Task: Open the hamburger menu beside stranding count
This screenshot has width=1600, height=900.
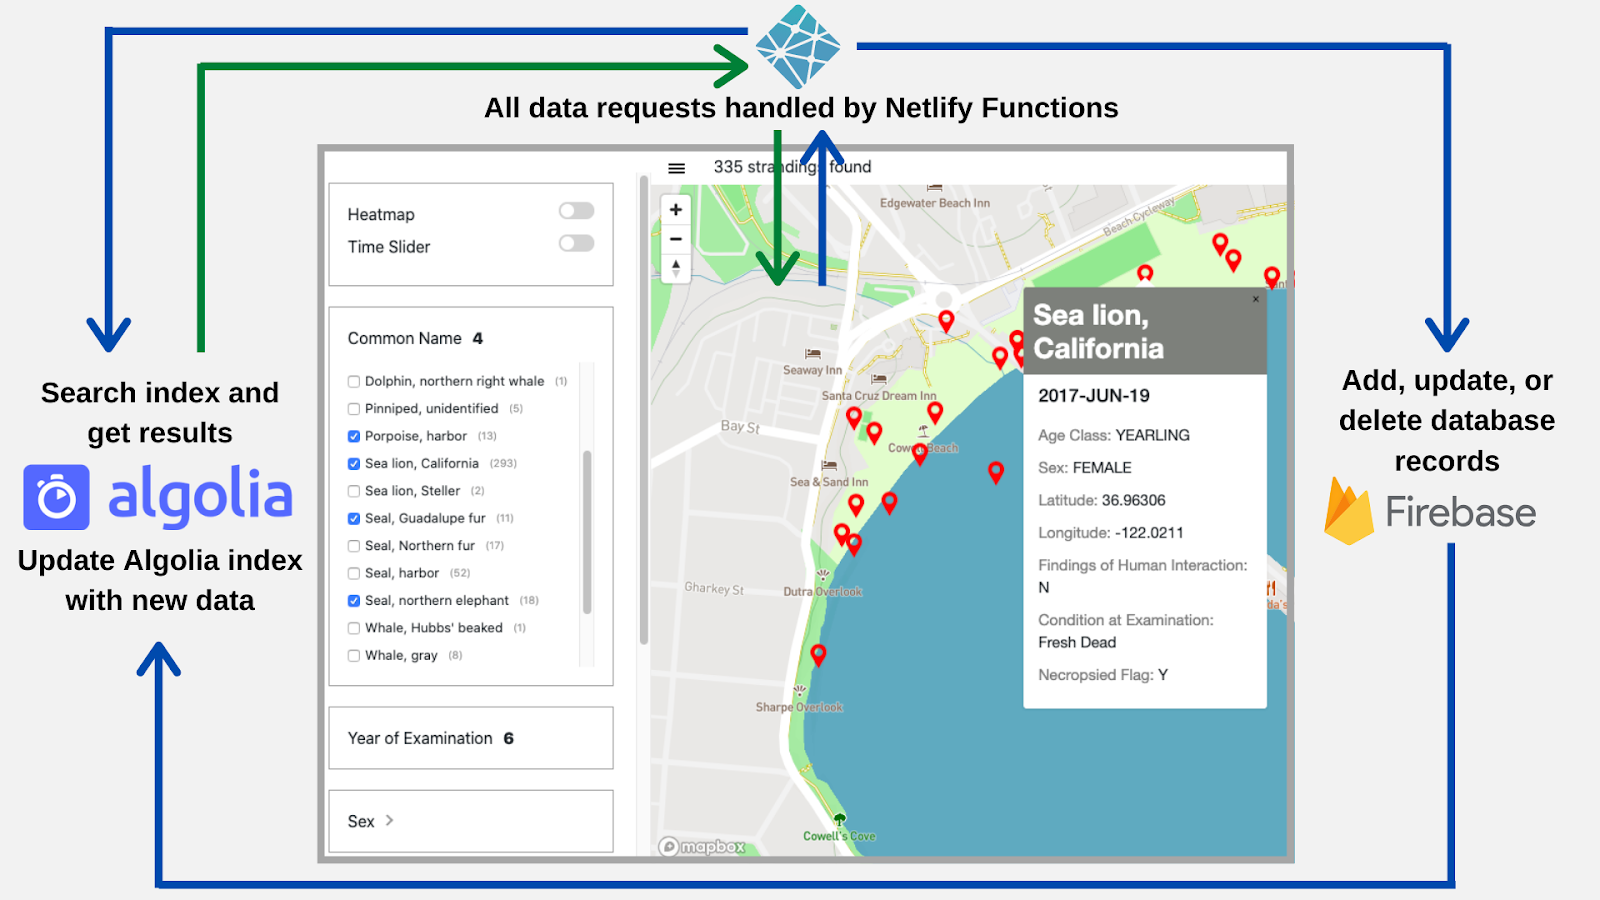Action: coord(676,168)
